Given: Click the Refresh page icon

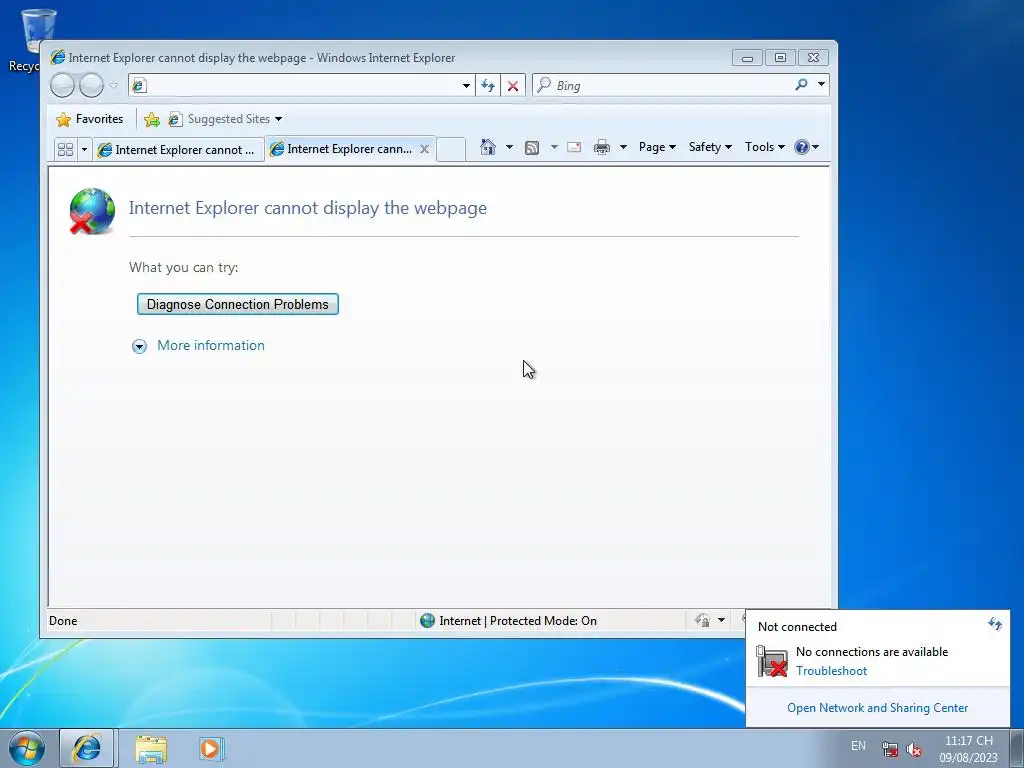Looking at the screenshot, I should pos(488,86).
